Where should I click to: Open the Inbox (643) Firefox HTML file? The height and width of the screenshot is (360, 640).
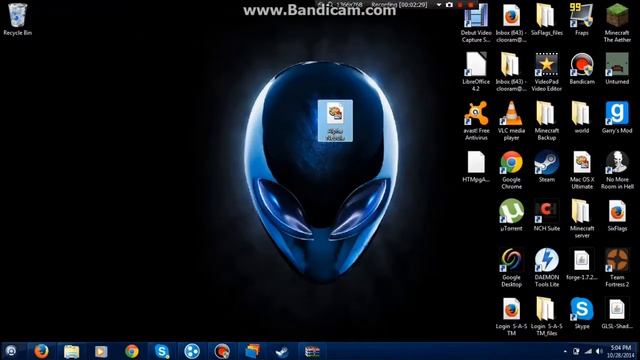[x=511, y=23]
